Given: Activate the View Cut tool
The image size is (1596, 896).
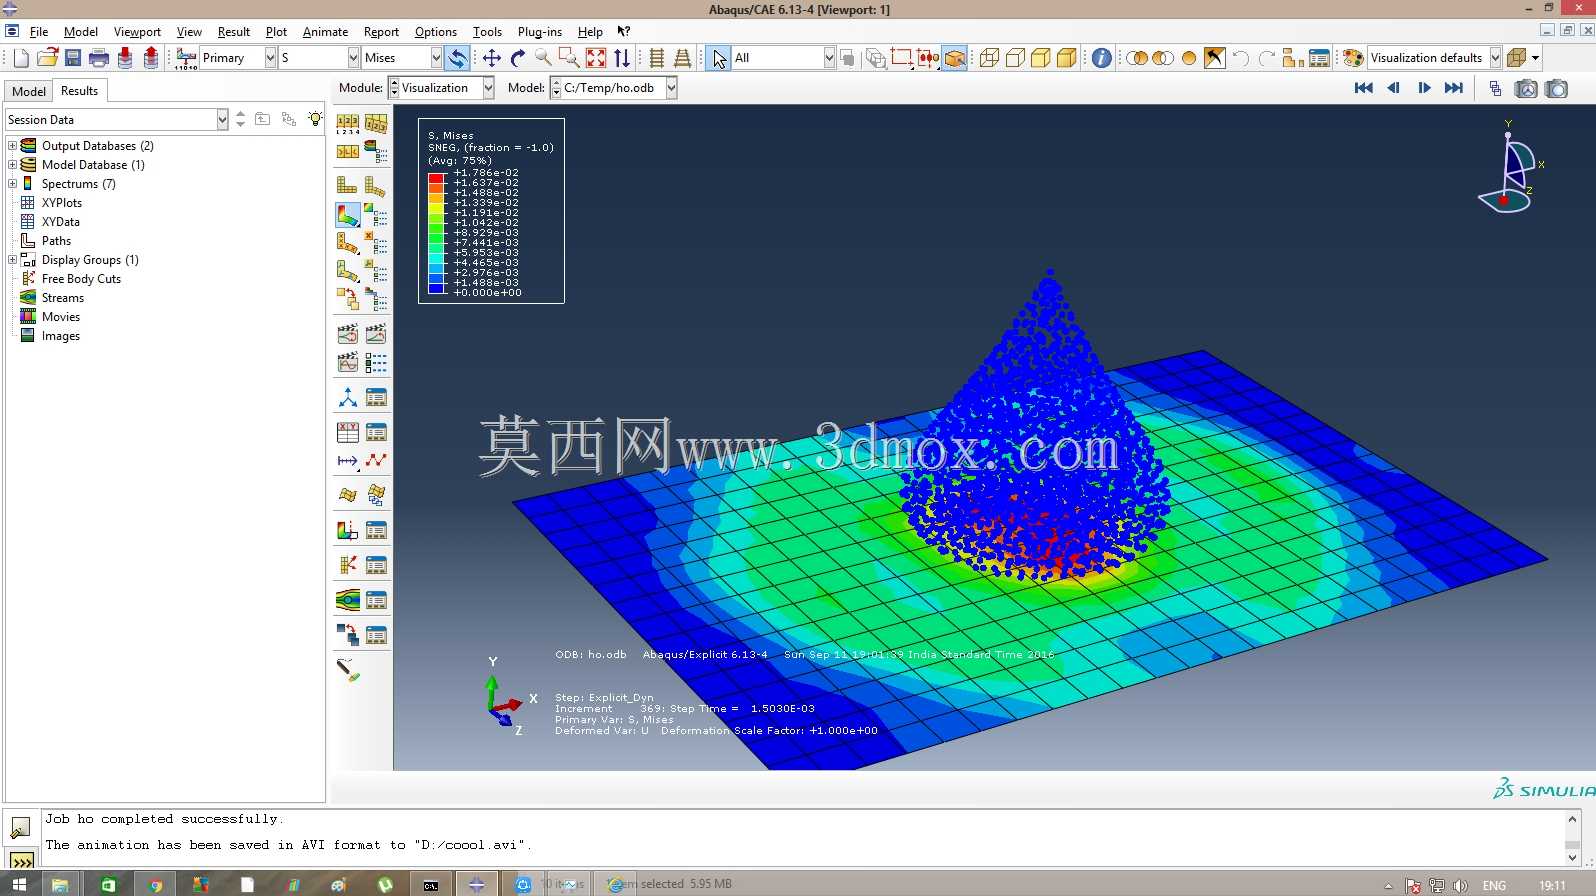Looking at the screenshot, I should click(348, 530).
